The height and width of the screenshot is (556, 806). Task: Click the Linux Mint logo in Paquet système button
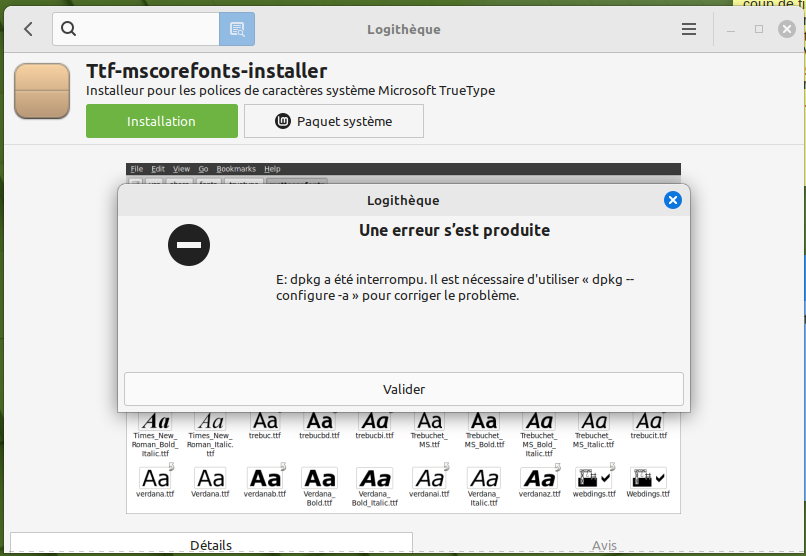tap(283, 121)
